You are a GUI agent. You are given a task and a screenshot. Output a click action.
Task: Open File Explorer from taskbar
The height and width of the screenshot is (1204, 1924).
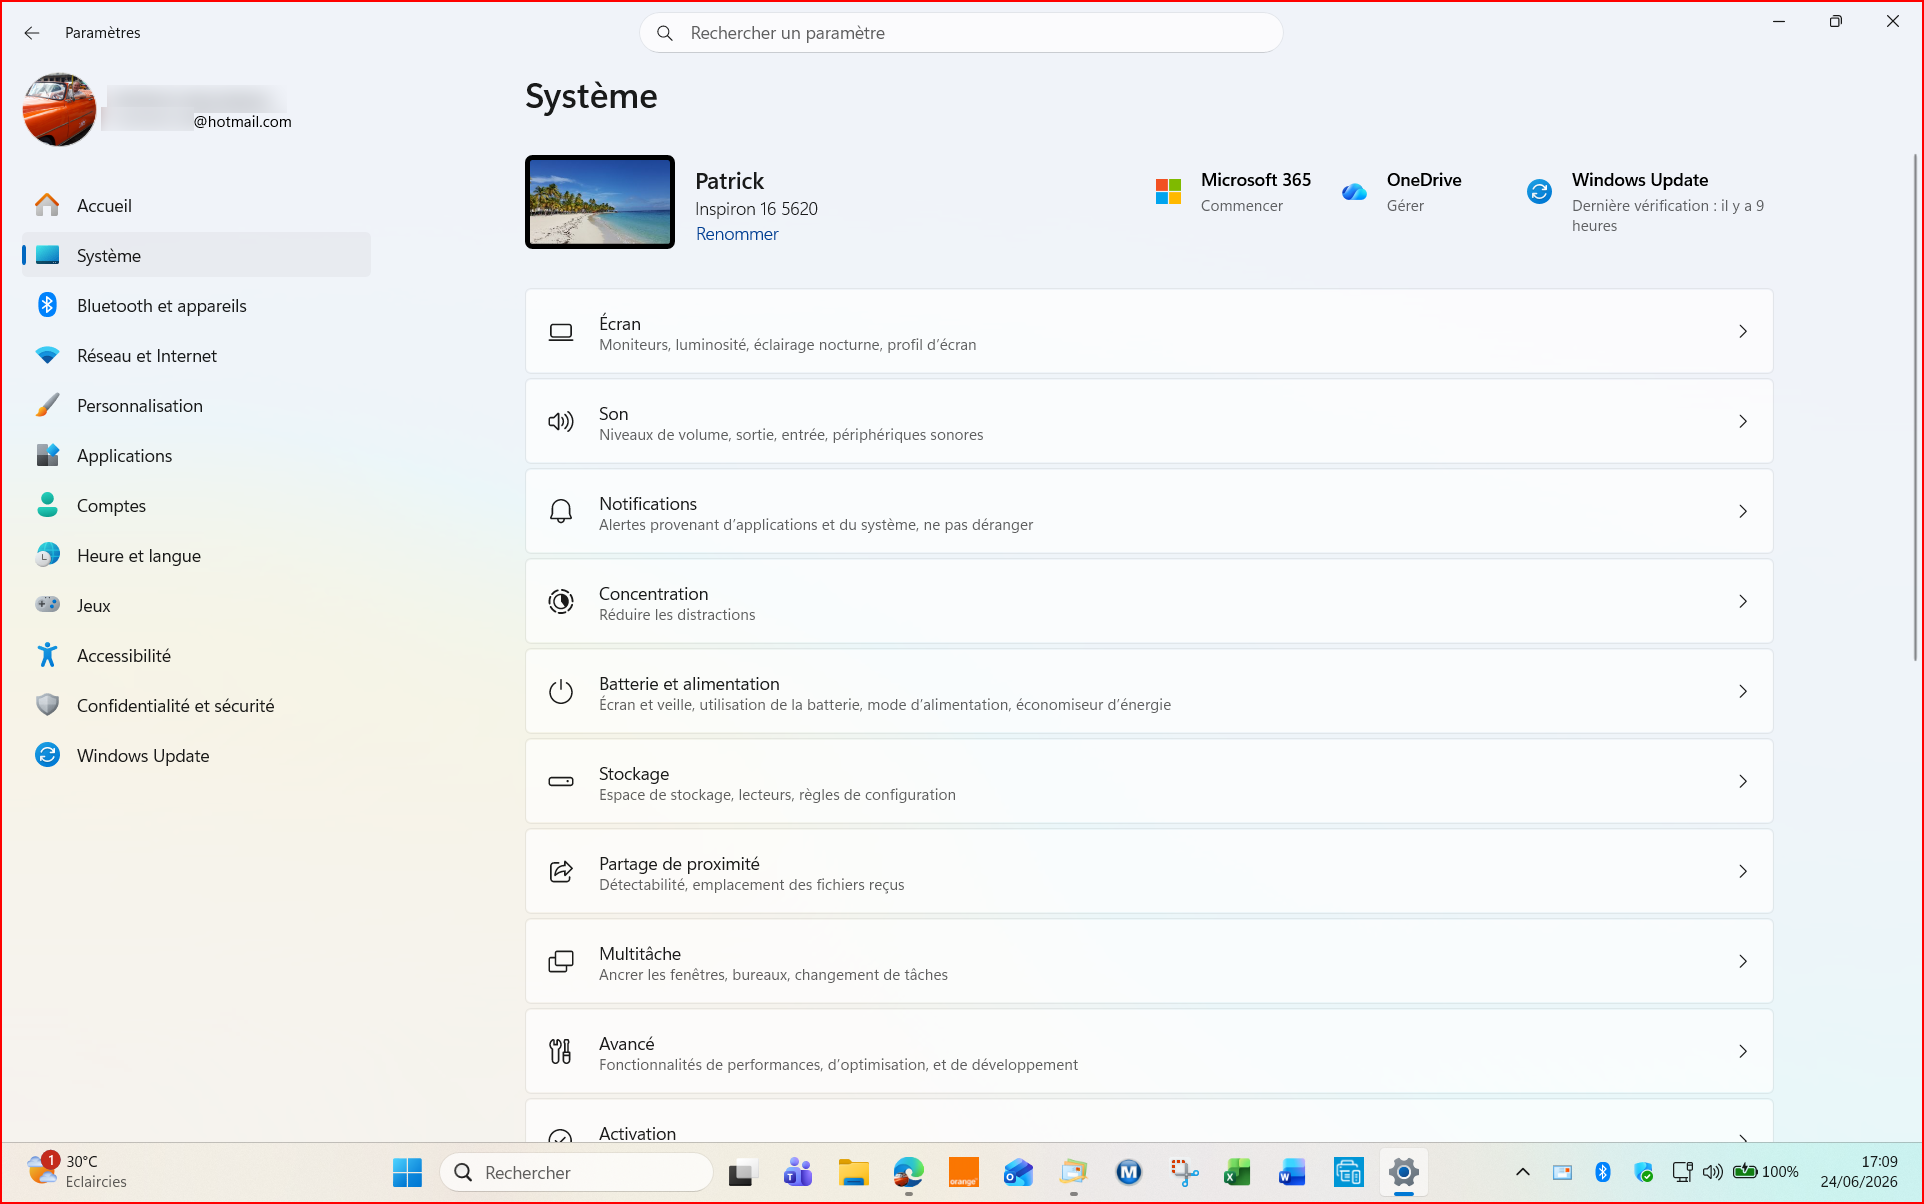tap(853, 1172)
